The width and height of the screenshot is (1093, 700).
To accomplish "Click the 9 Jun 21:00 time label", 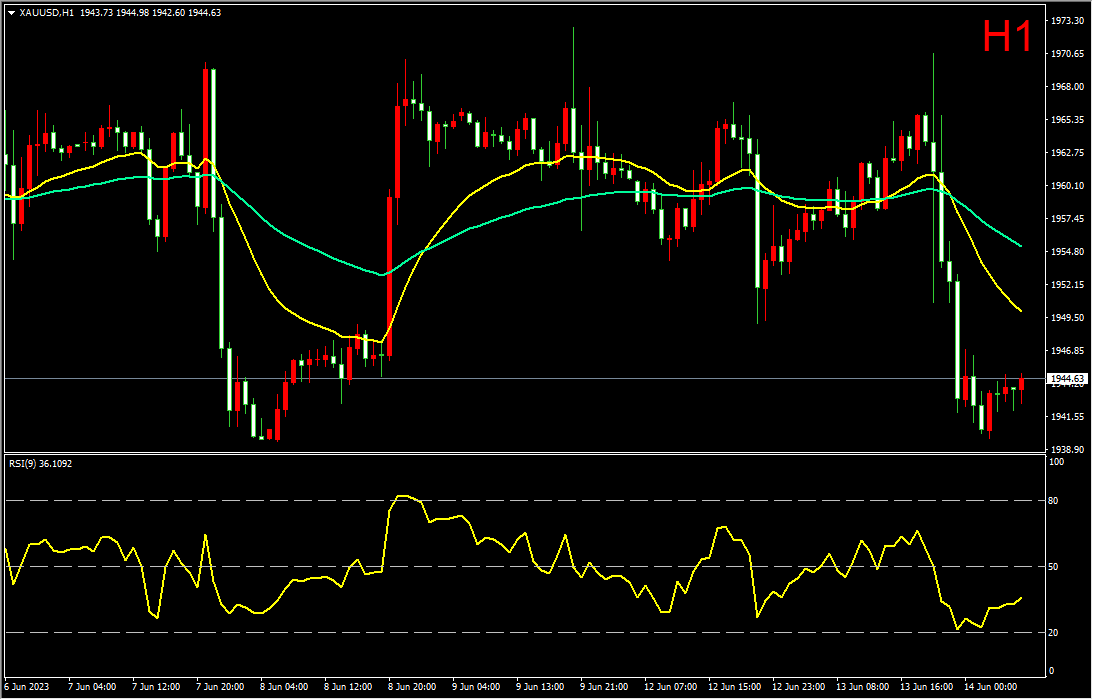I will [x=605, y=687].
